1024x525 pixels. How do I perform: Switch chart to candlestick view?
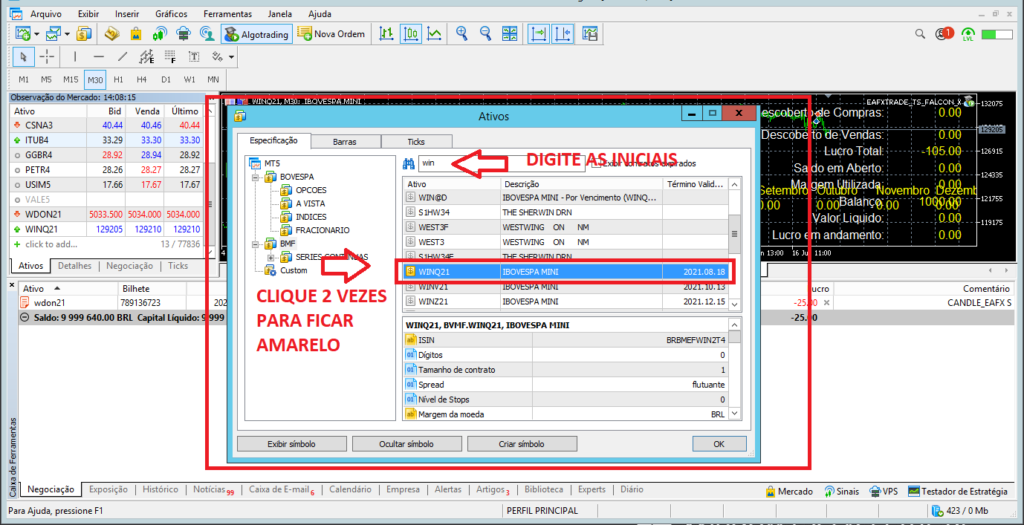pos(411,34)
